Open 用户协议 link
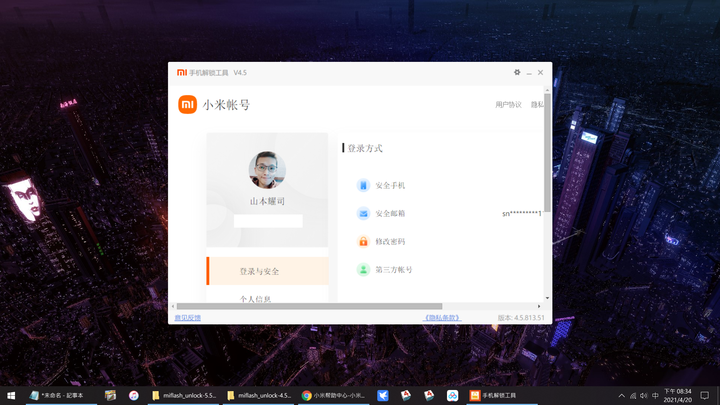The width and height of the screenshot is (720, 405). 508,105
